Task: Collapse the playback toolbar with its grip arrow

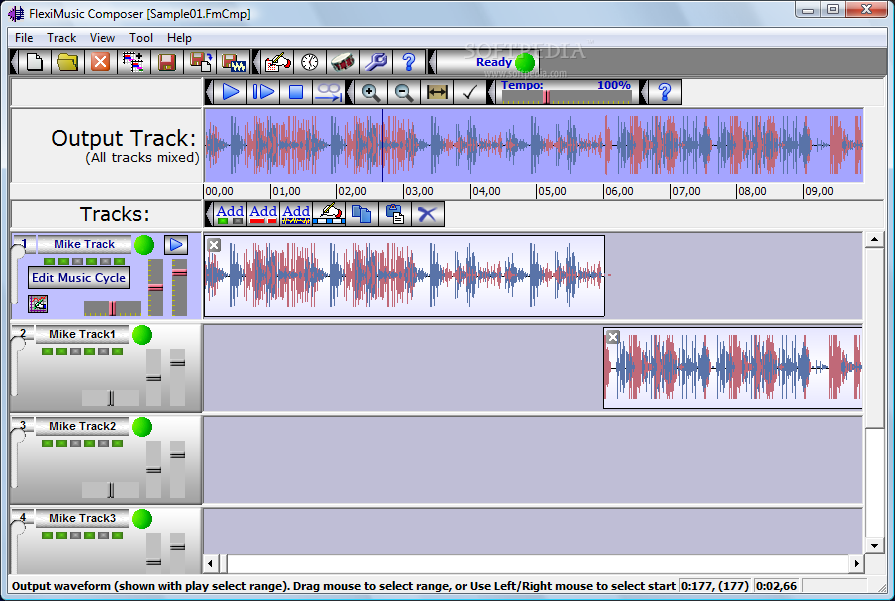Action: (209, 92)
